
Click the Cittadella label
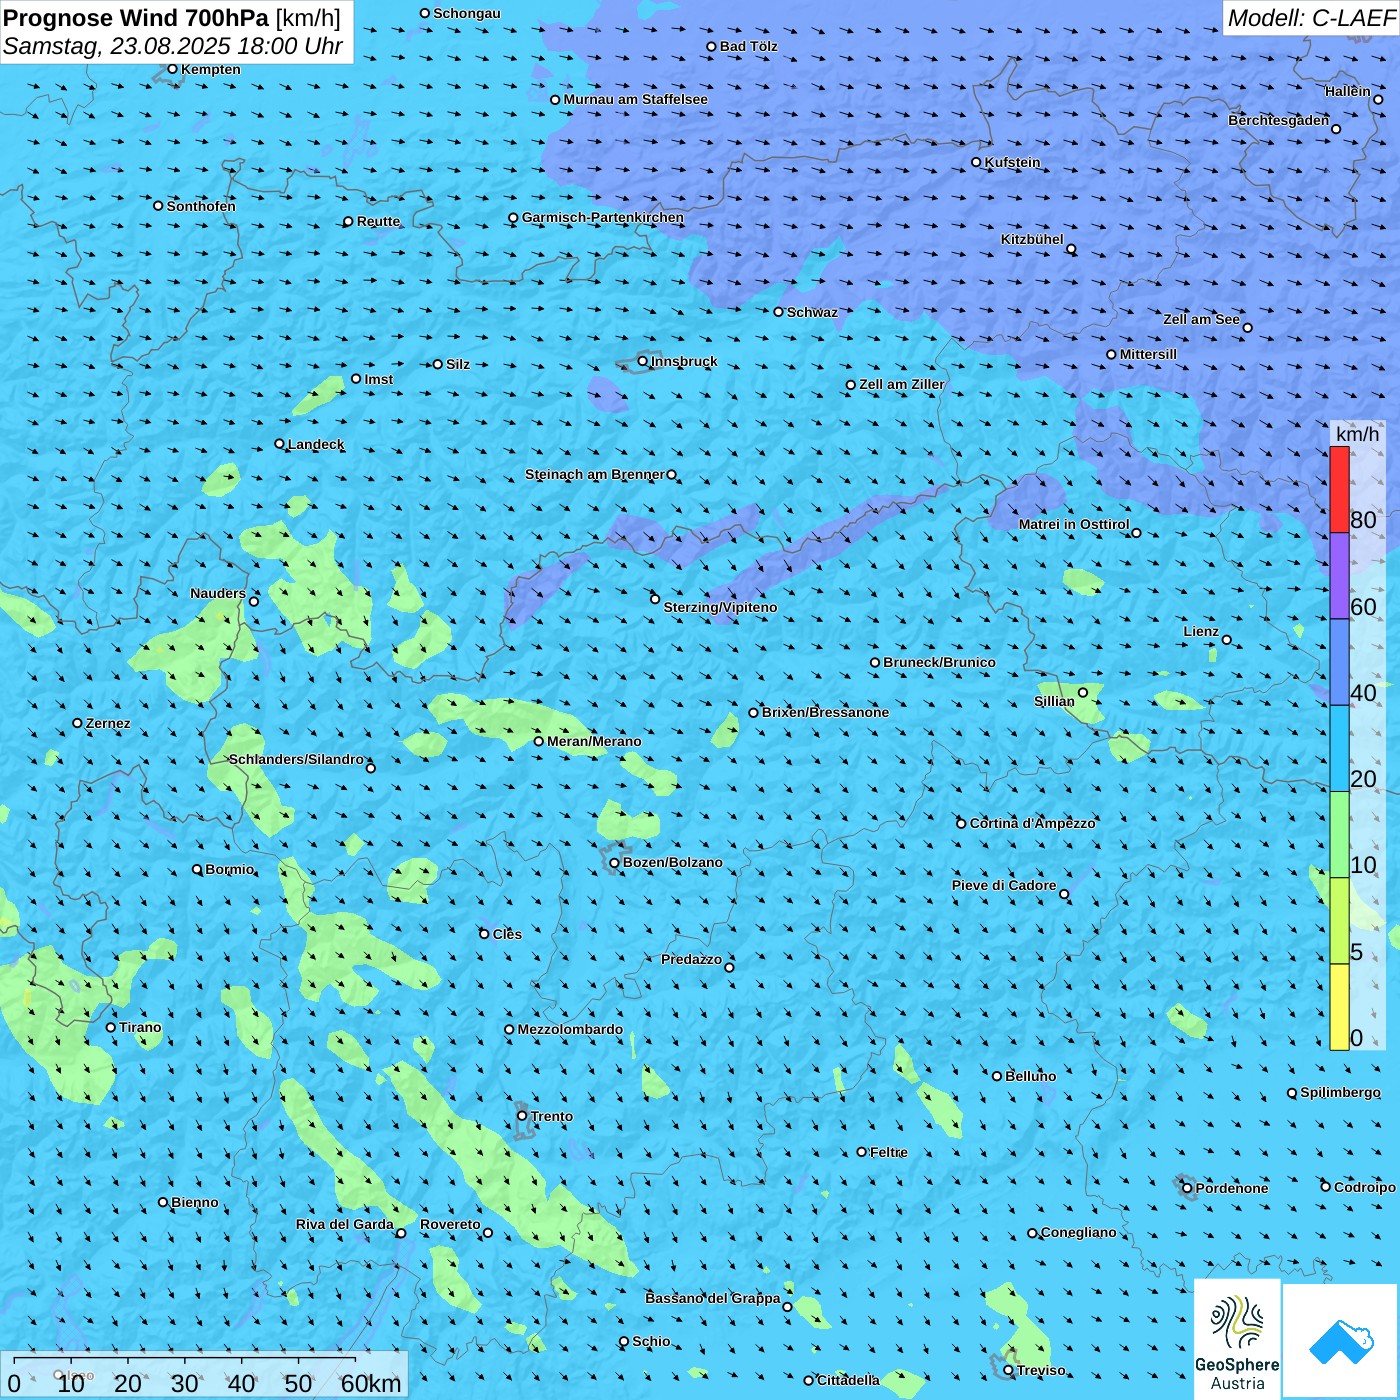point(848,1380)
